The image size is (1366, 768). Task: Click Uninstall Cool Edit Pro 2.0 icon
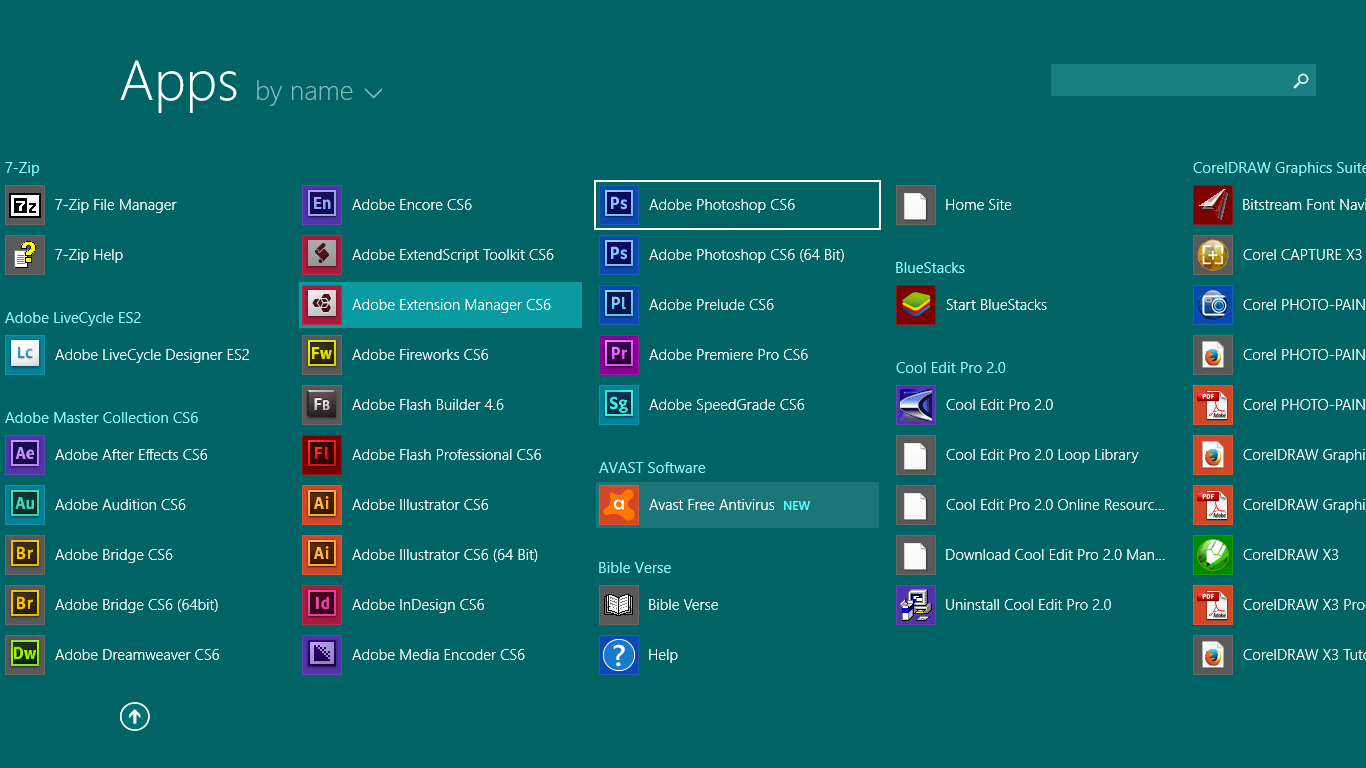[x=916, y=605]
